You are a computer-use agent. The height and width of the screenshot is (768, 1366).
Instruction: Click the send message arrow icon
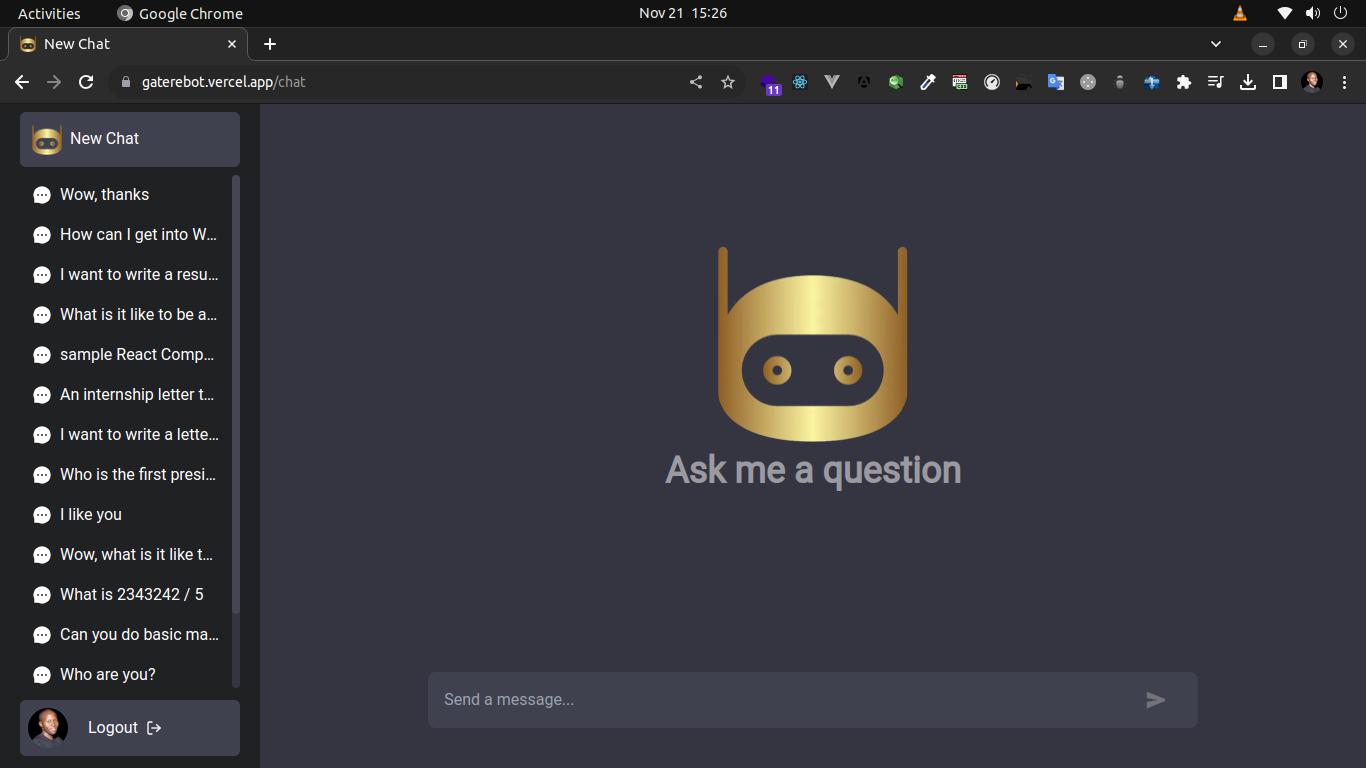click(x=1155, y=700)
